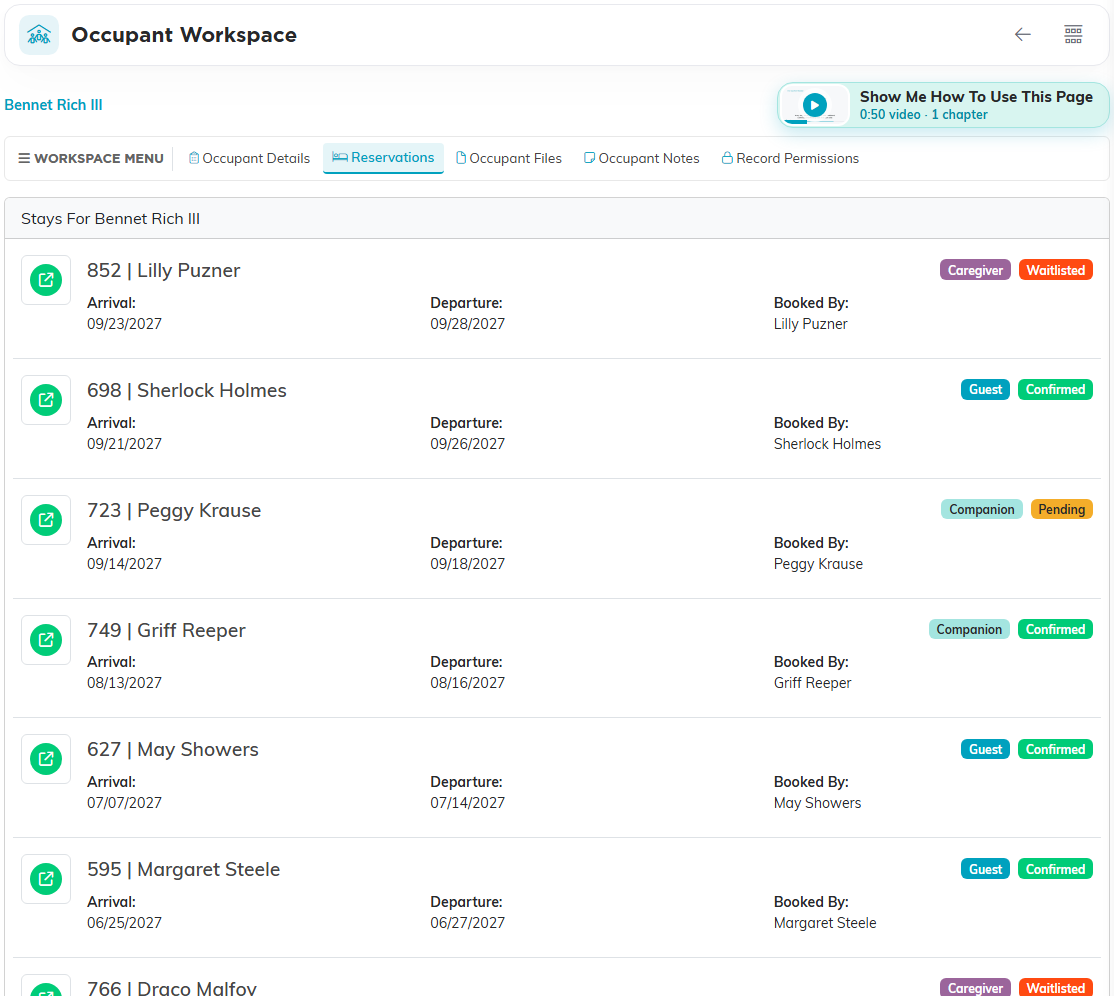Click the Occupant Workspace page title

click(184, 35)
